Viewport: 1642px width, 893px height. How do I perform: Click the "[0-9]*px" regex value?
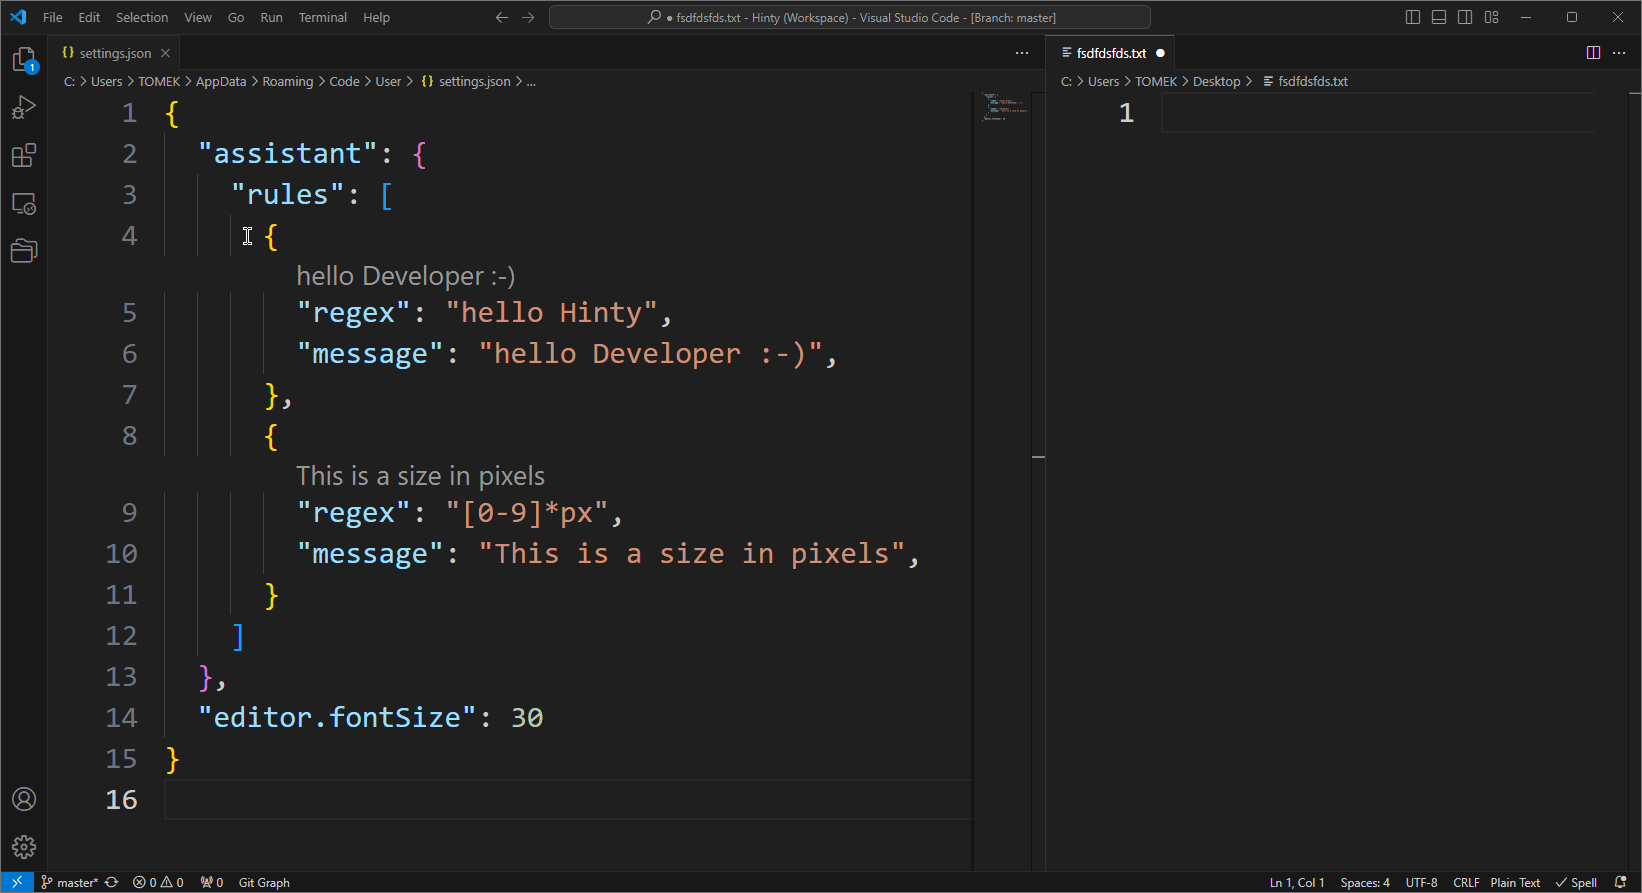click(527, 512)
